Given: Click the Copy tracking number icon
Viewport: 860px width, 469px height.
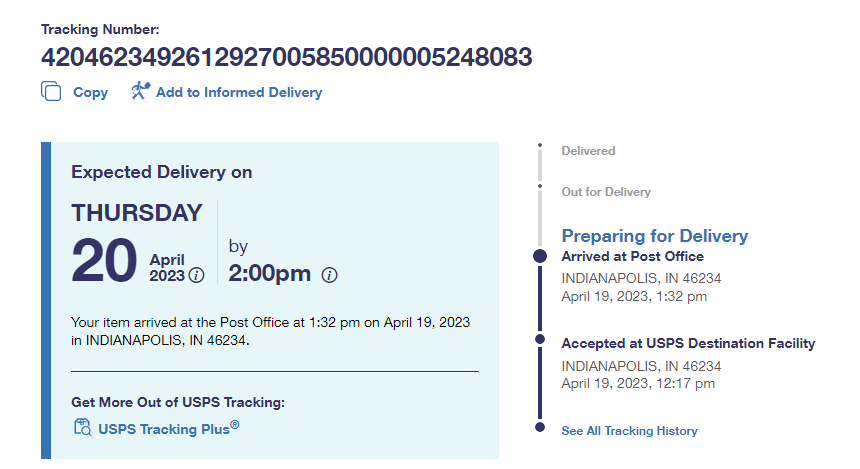Looking at the screenshot, I should coord(51,91).
